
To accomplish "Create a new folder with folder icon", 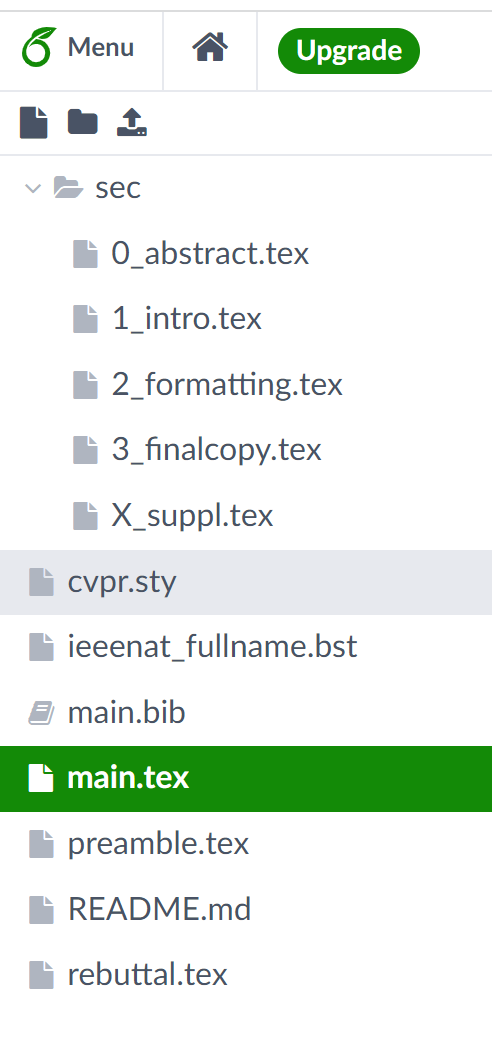I will click(83, 123).
